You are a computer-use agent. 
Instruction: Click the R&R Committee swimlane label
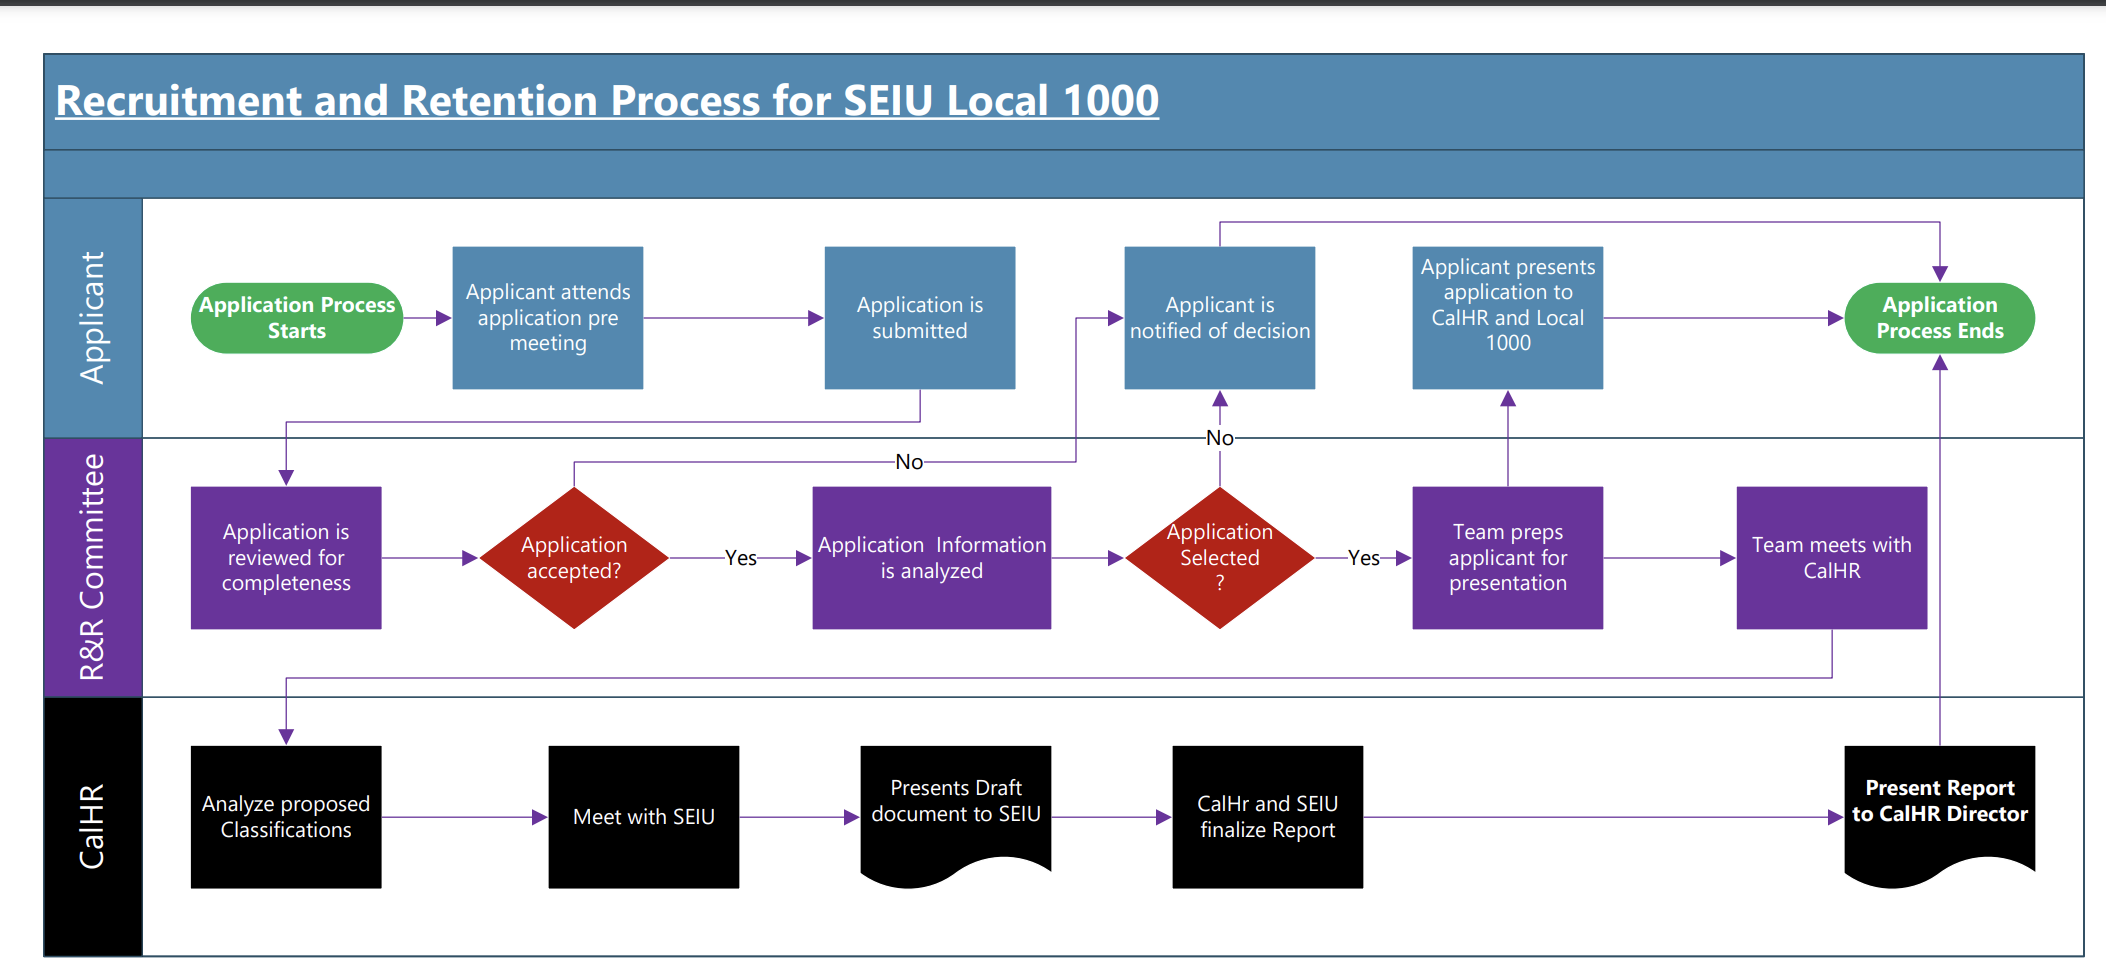click(x=92, y=567)
